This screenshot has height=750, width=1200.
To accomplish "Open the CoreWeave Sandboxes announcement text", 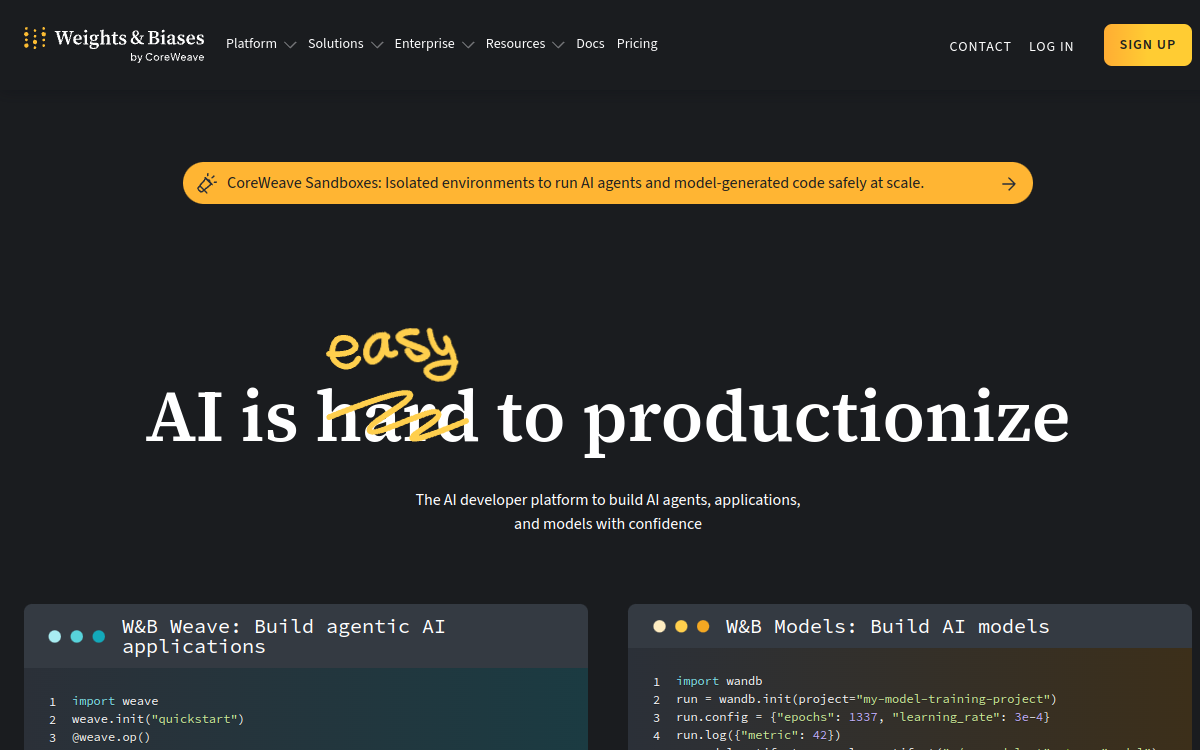I will (575, 183).
